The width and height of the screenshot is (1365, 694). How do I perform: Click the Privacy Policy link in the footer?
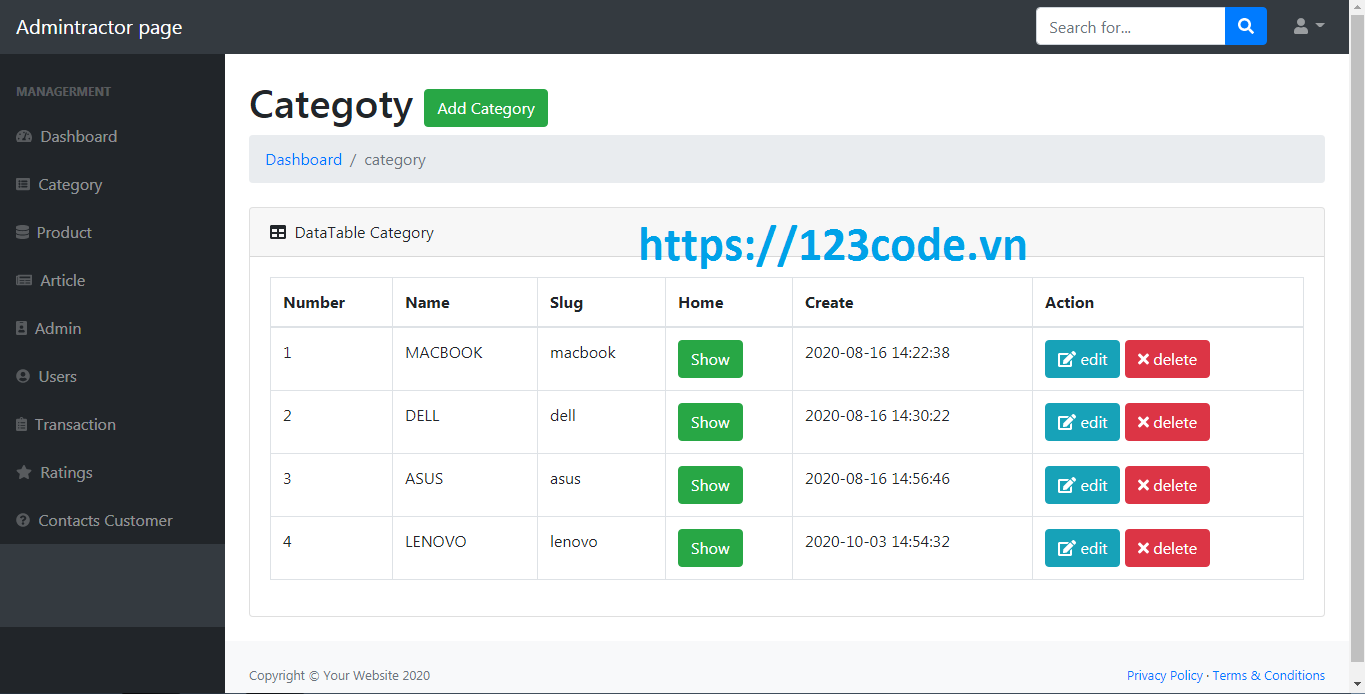pos(1164,675)
